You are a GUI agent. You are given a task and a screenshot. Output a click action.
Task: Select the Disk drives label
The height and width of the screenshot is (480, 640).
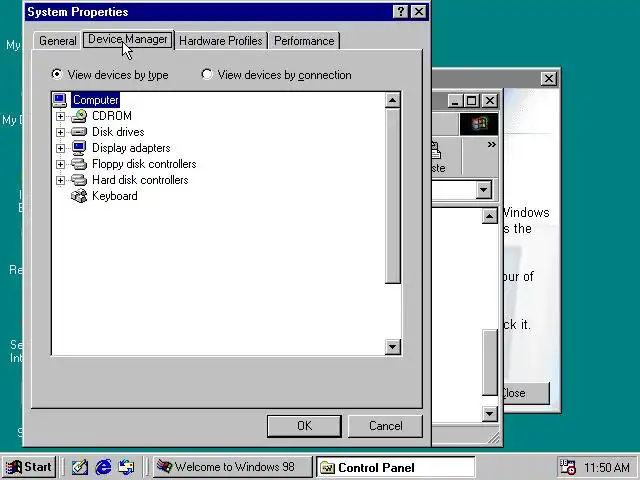point(118,132)
